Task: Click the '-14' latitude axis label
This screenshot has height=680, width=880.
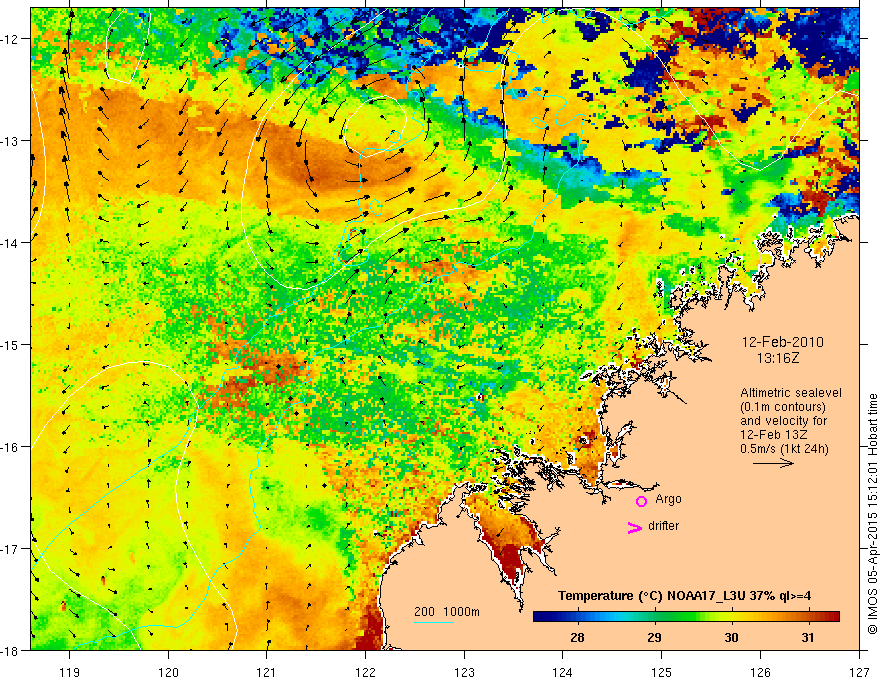Action: [10, 242]
